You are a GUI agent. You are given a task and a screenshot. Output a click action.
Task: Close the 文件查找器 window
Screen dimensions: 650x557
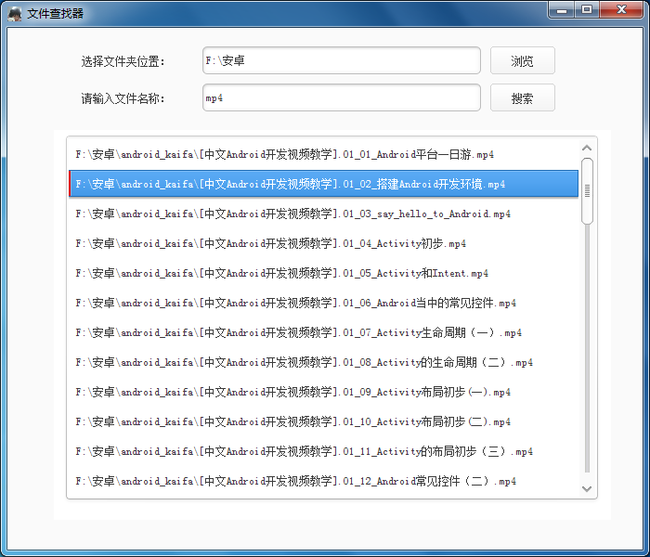pos(621,10)
